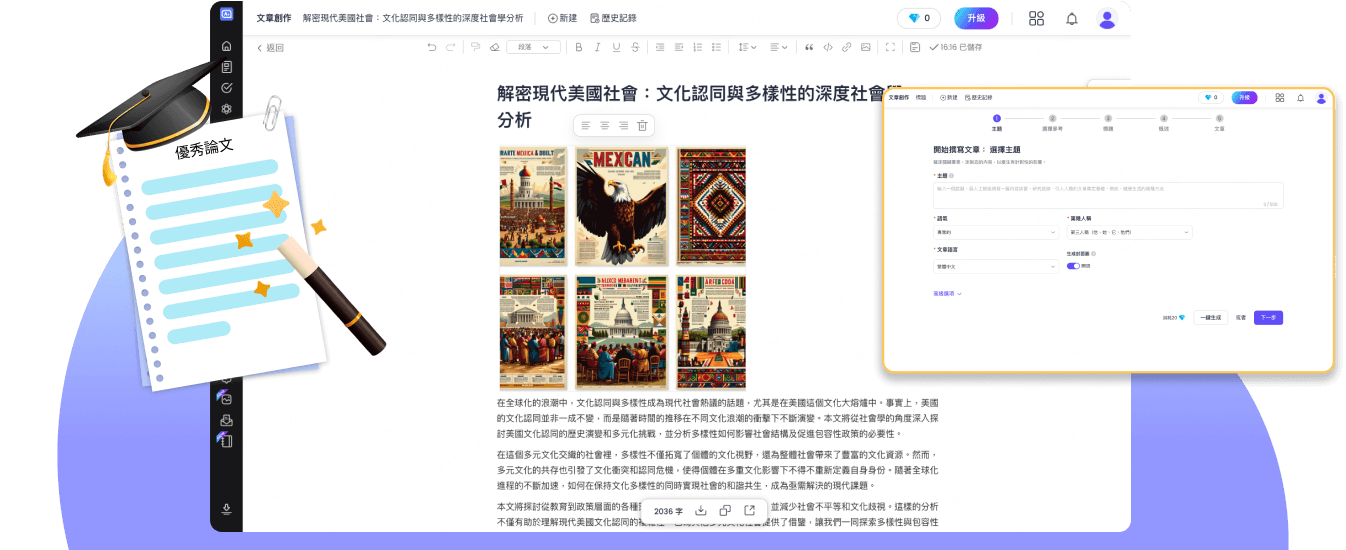Open the user avatar menu in the main header
Screen dimensions: 1346x550
[x=1106, y=18]
